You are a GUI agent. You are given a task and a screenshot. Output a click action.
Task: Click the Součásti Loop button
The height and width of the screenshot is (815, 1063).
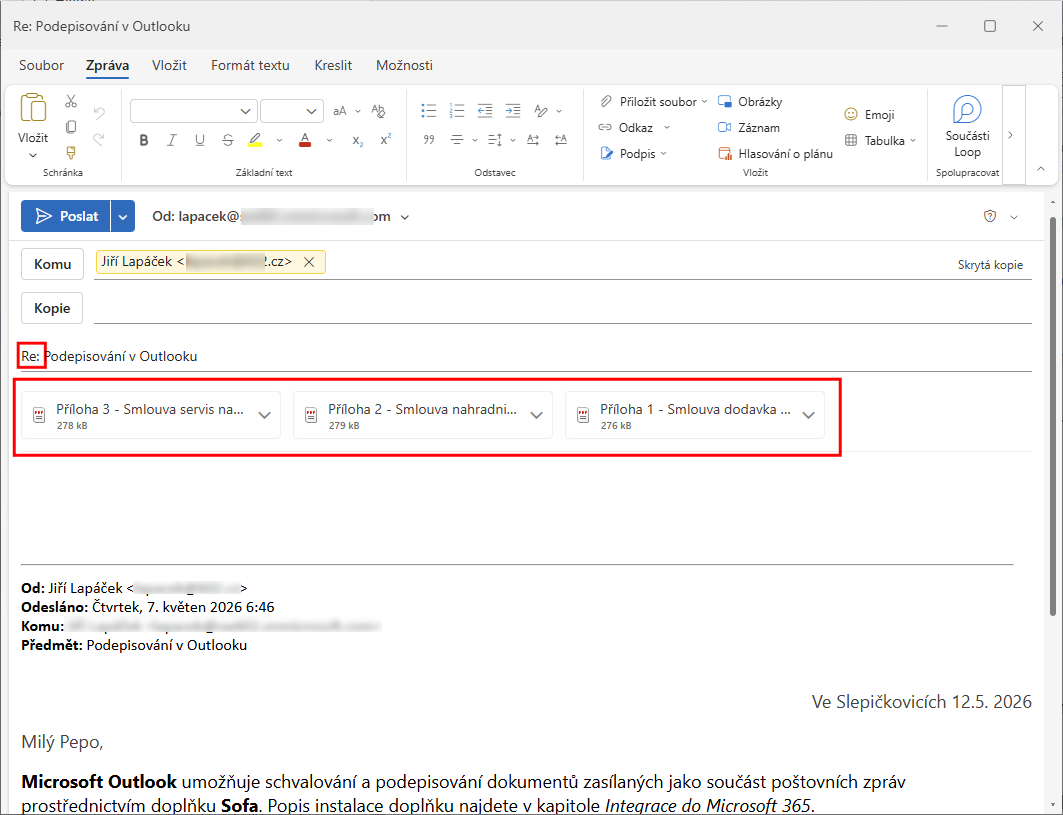pyautogui.click(x=967, y=127)
